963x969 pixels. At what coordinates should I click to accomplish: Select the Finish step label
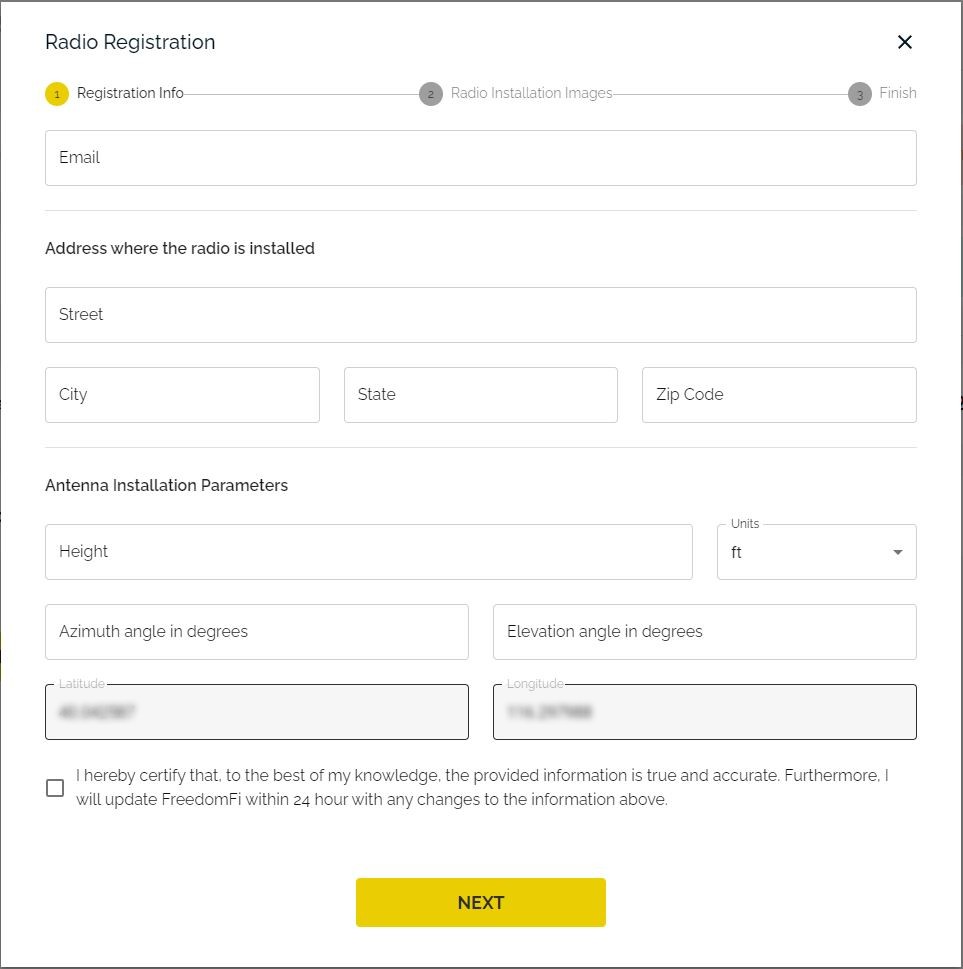pos(897,93)
